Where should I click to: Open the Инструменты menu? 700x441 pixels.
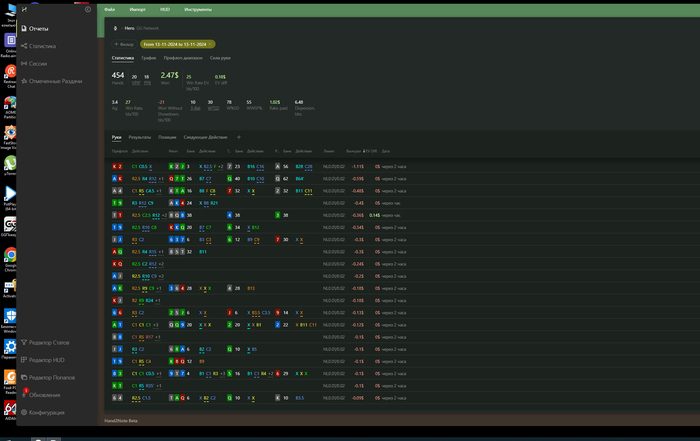click(198, 9)
